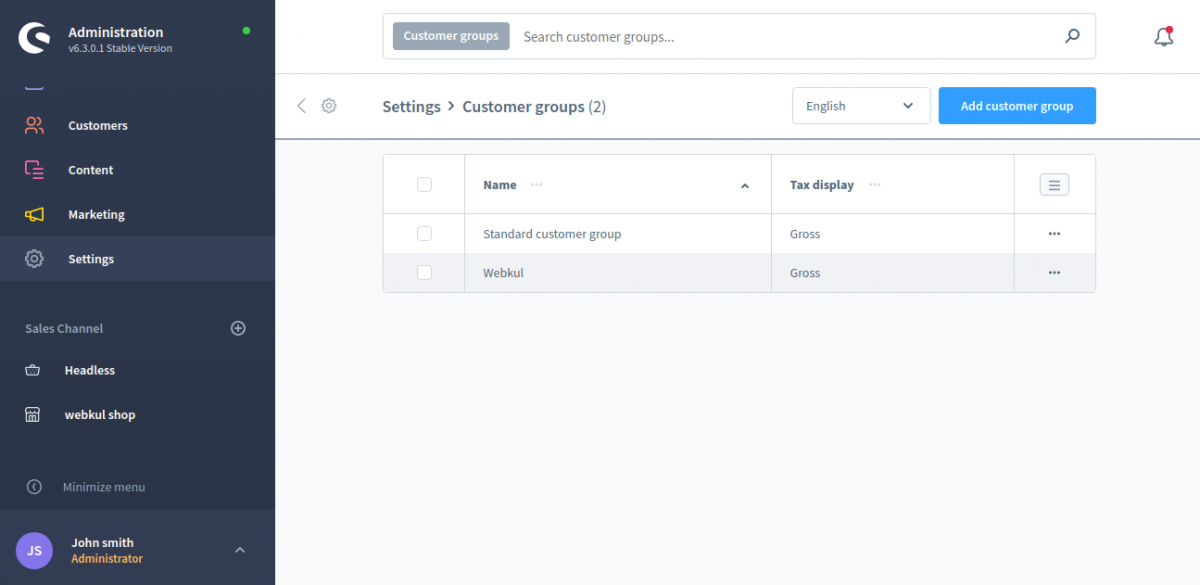
Task: Open the English language dropdown
Action: (x=861, y=105)
